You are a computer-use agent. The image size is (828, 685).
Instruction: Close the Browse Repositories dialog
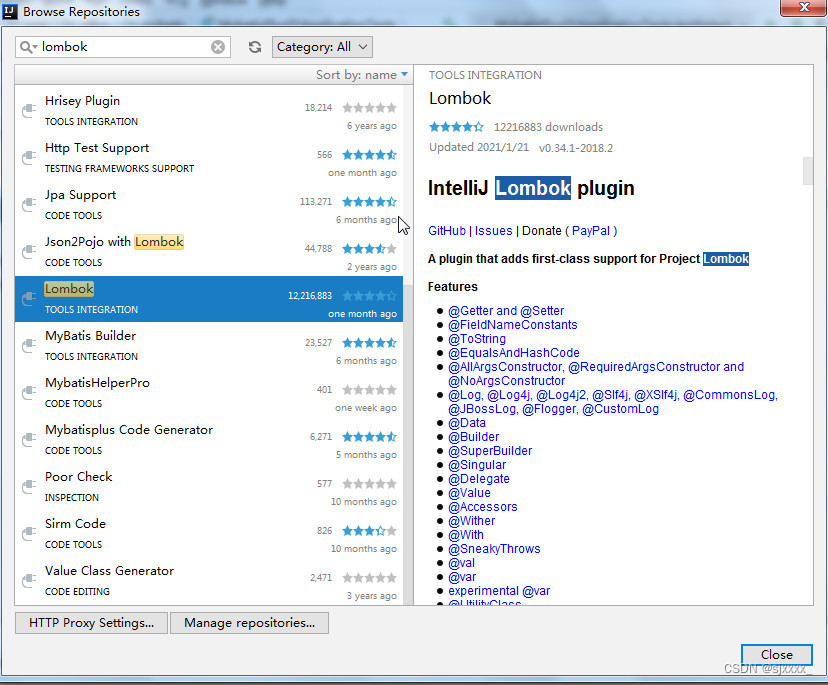[x=776, y=654]
